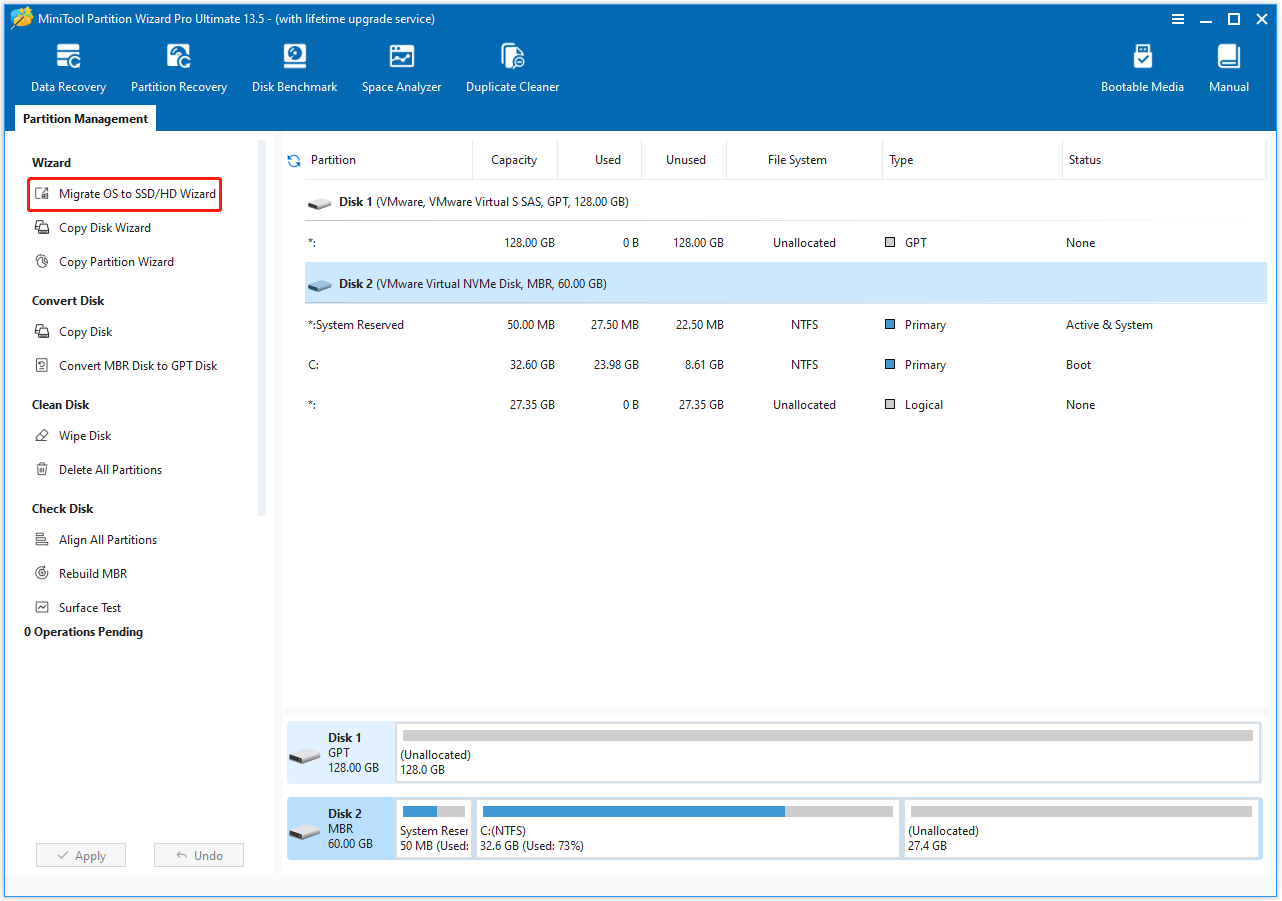Start Migrate OS to SSD/HD Wizard
The height and width of the screenshot is (901, 1282).
(124, 194)
